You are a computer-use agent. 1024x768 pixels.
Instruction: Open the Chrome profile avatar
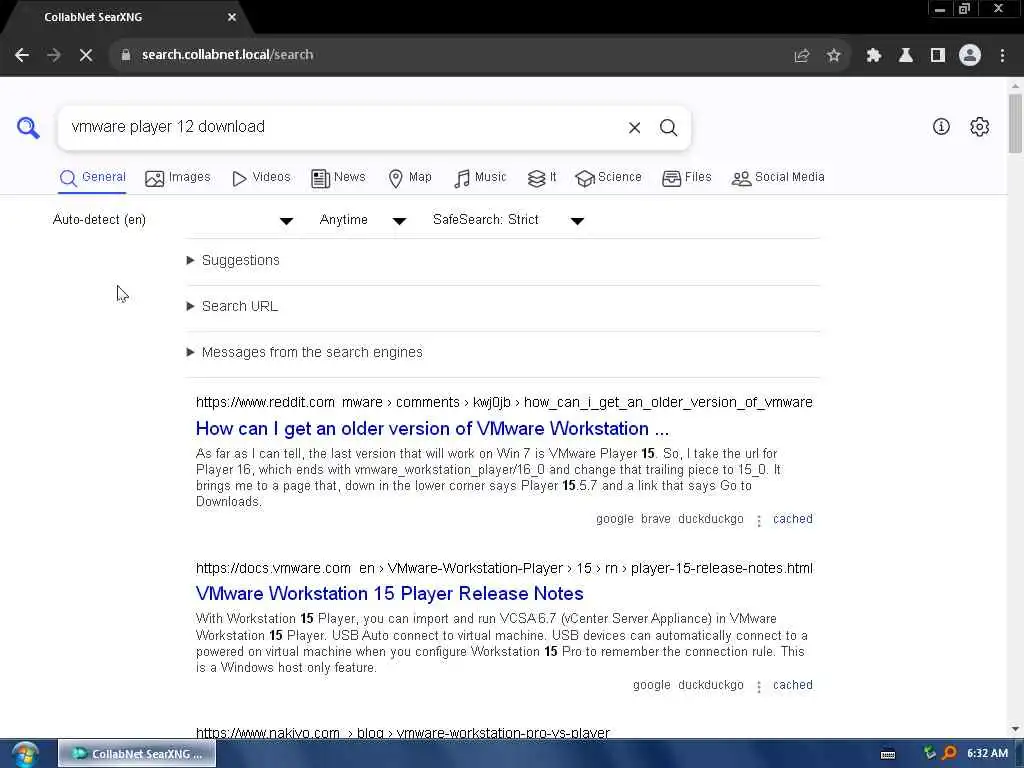pyautogui.click(x=970, y=55)
